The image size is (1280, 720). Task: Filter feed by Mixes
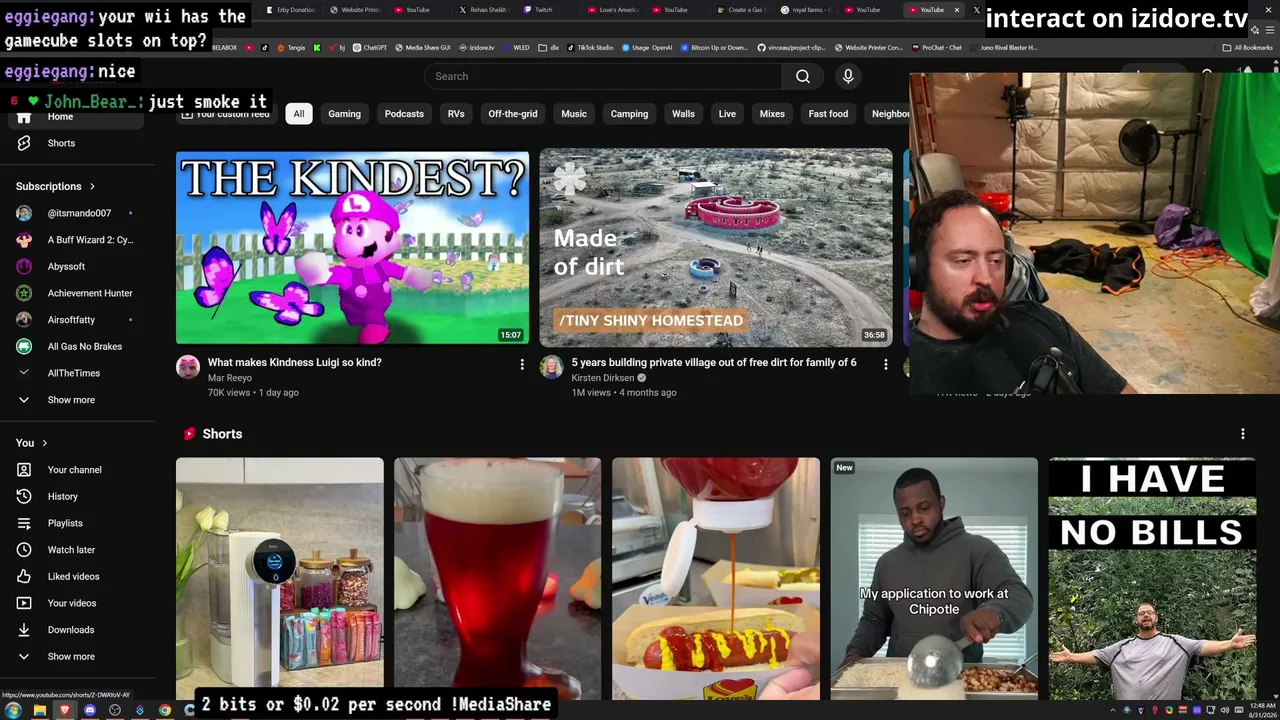coord(772,114)
